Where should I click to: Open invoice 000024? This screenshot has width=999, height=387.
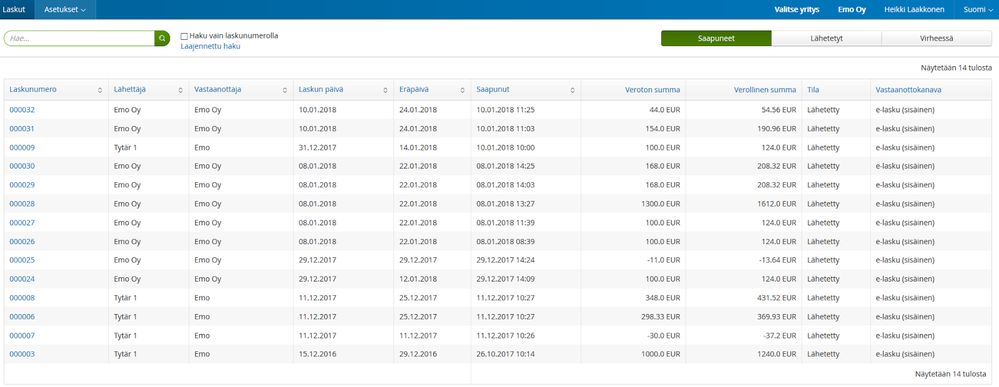22,279
